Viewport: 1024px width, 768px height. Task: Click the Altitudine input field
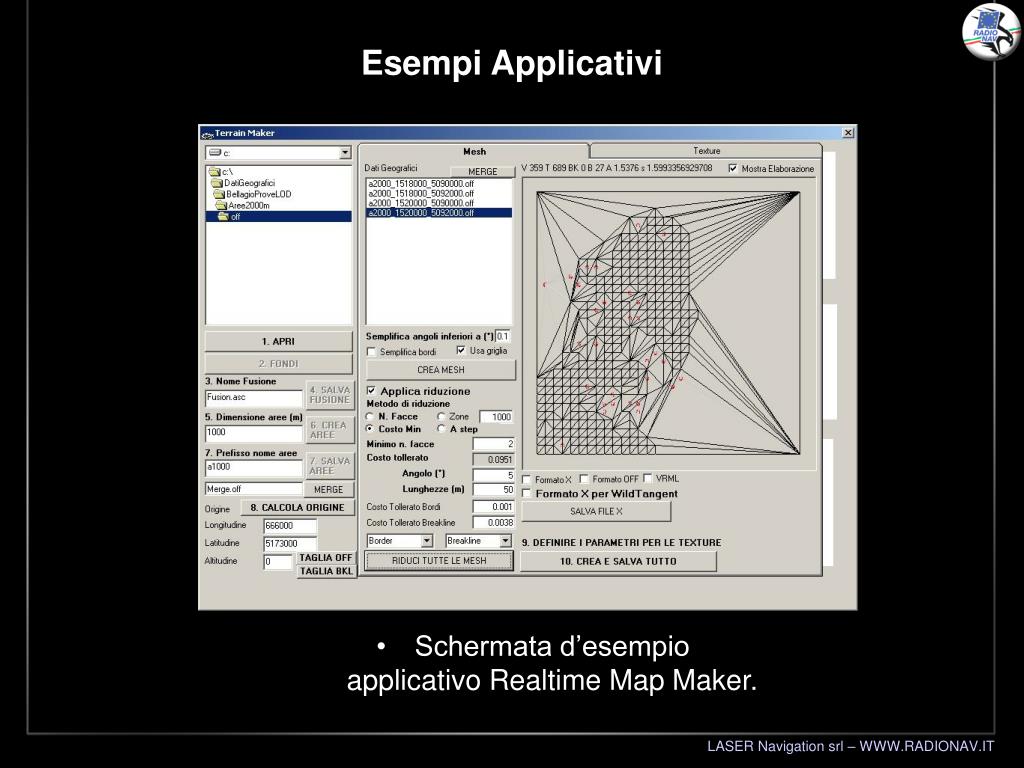click(278, 562)
